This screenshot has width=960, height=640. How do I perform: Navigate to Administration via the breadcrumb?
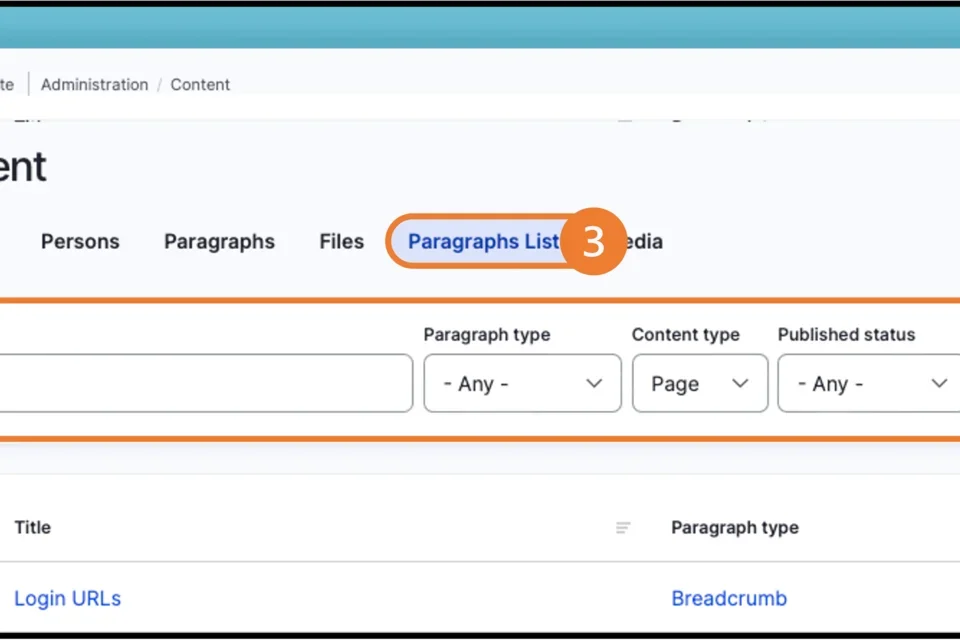click(94, 85)
